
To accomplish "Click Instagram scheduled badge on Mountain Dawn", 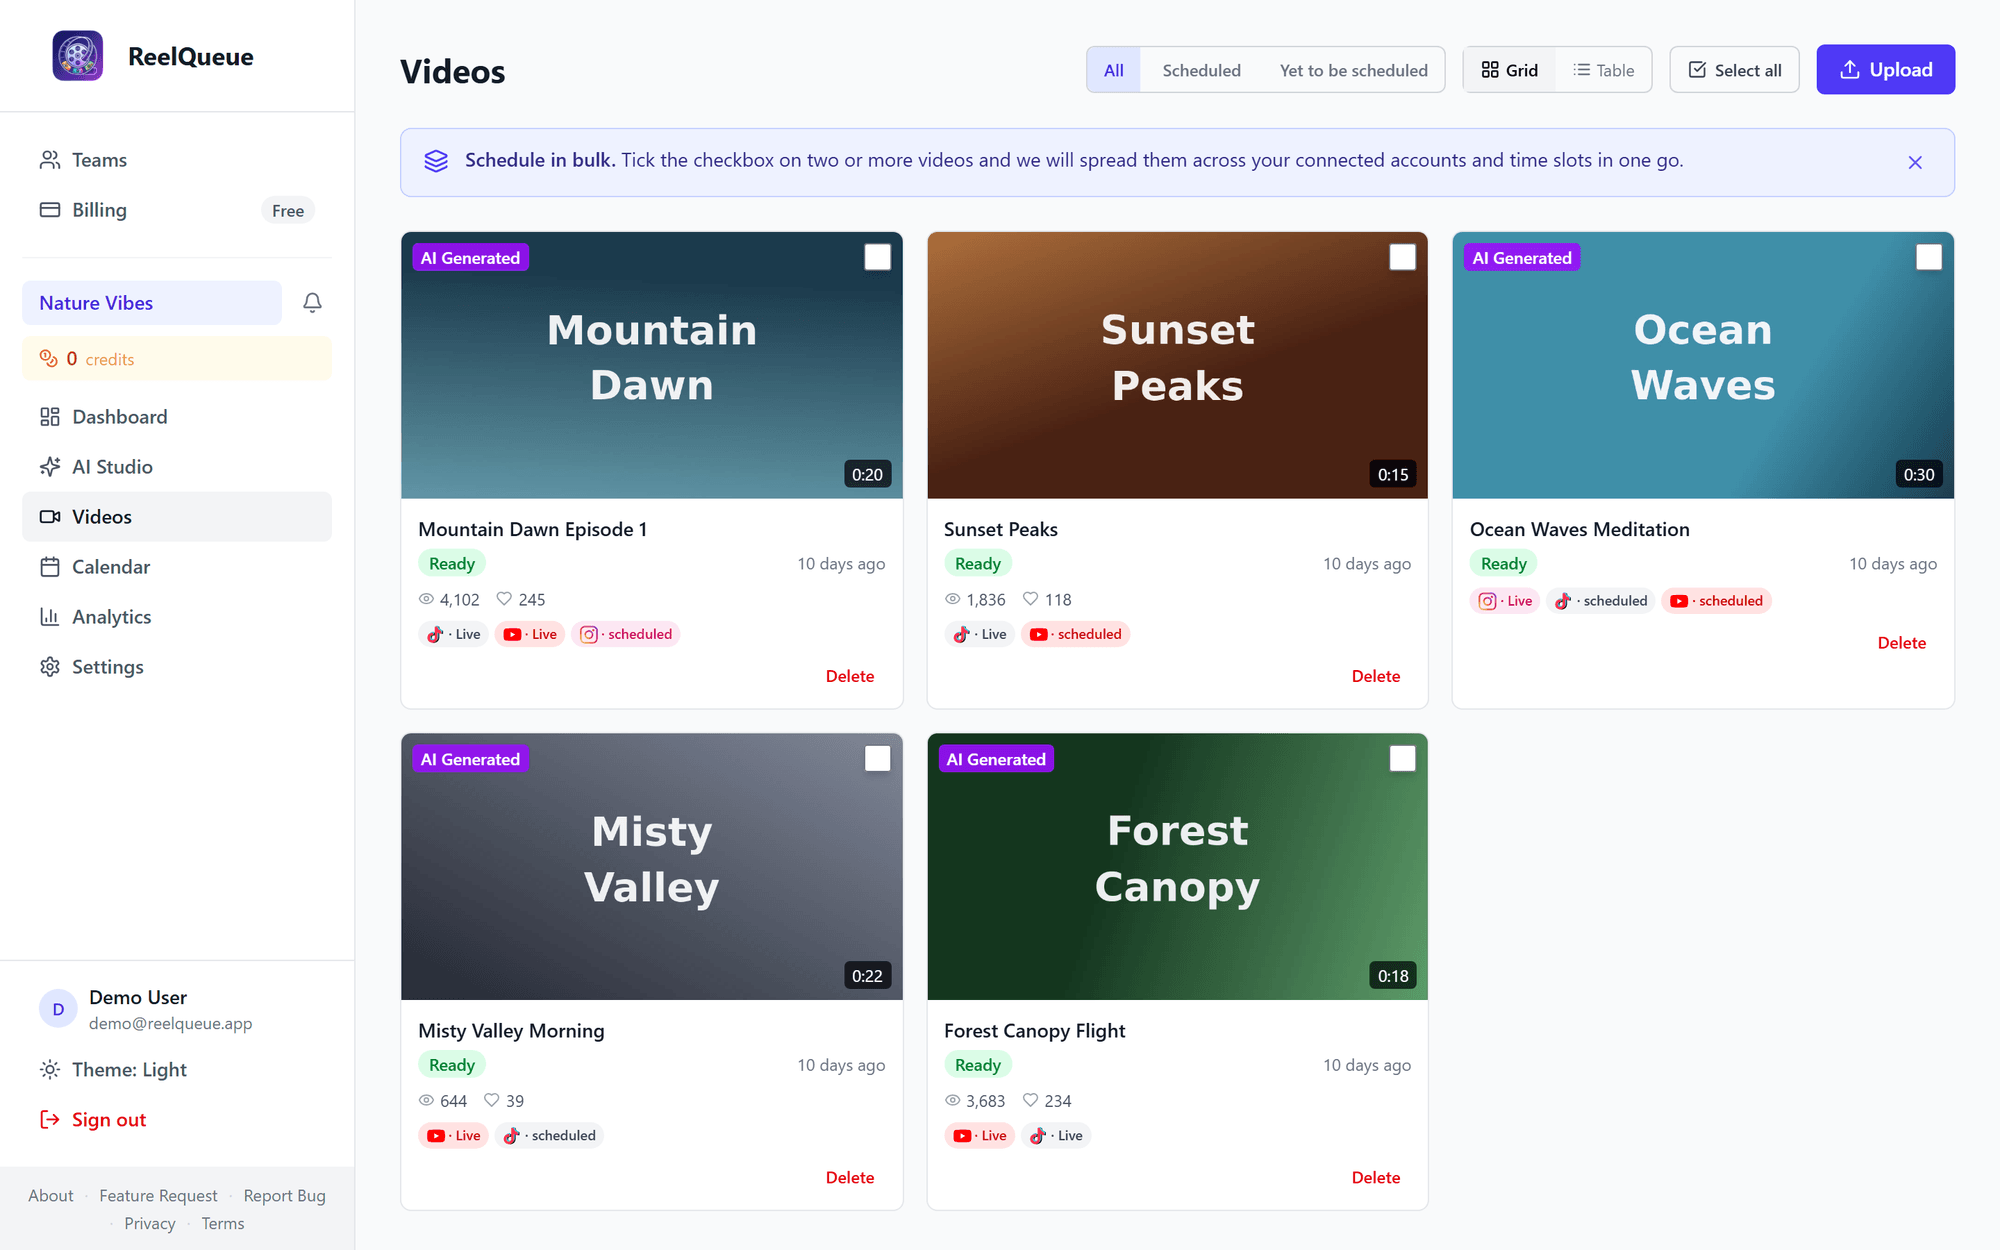I will pos(626,634).
